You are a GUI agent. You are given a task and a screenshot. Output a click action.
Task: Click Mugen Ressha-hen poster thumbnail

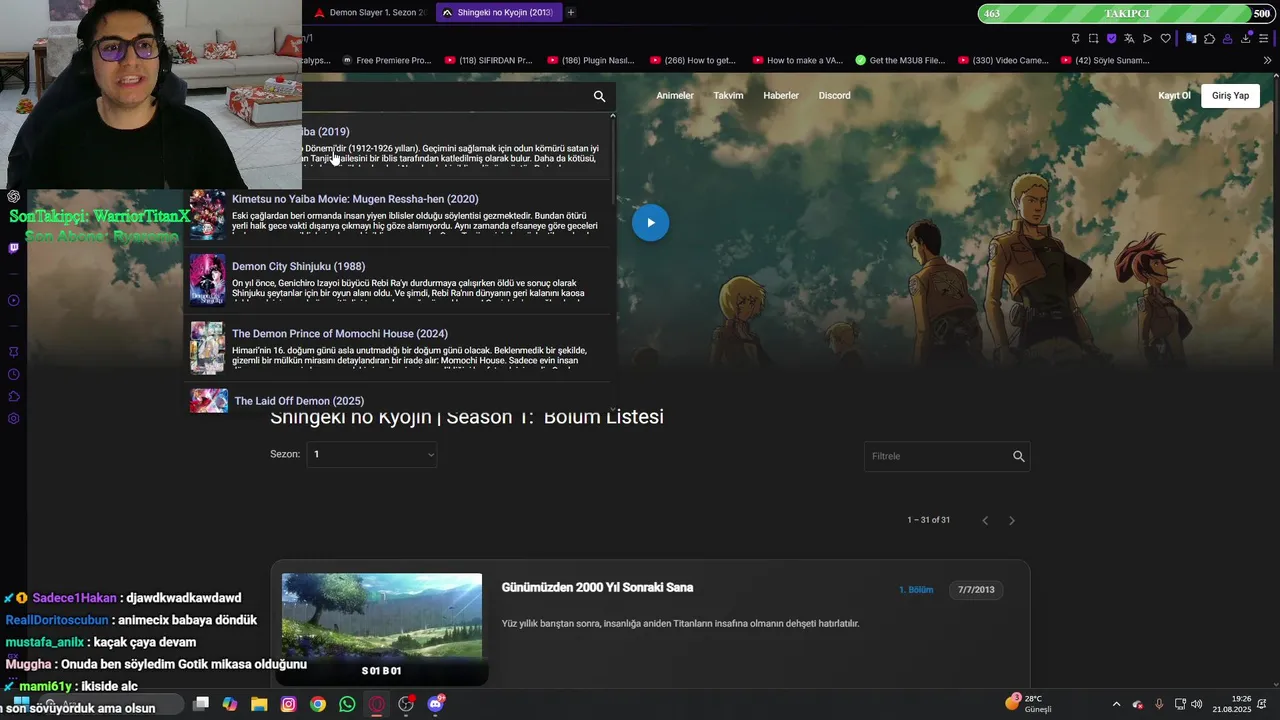(208, 215)
